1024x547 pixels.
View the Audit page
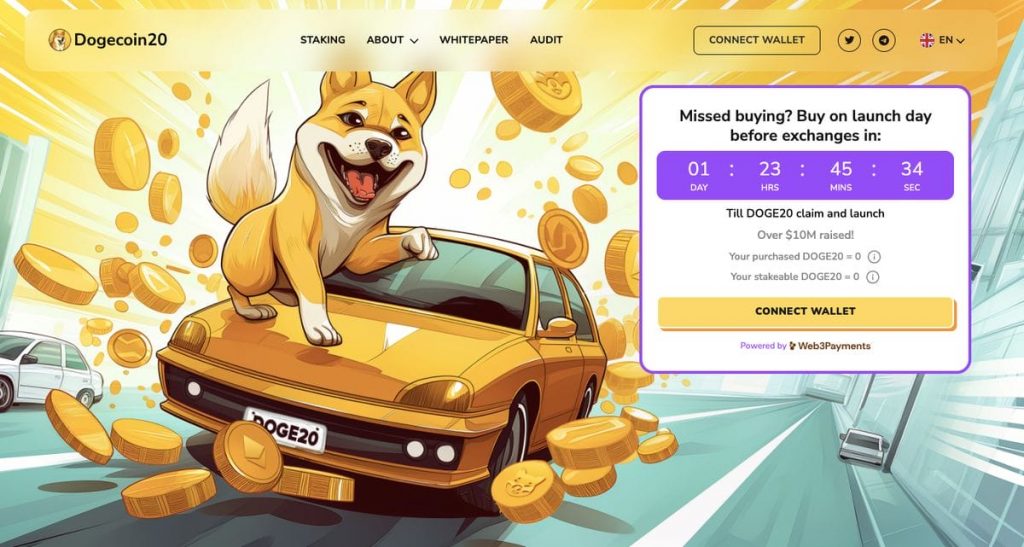tap(546, 40)
